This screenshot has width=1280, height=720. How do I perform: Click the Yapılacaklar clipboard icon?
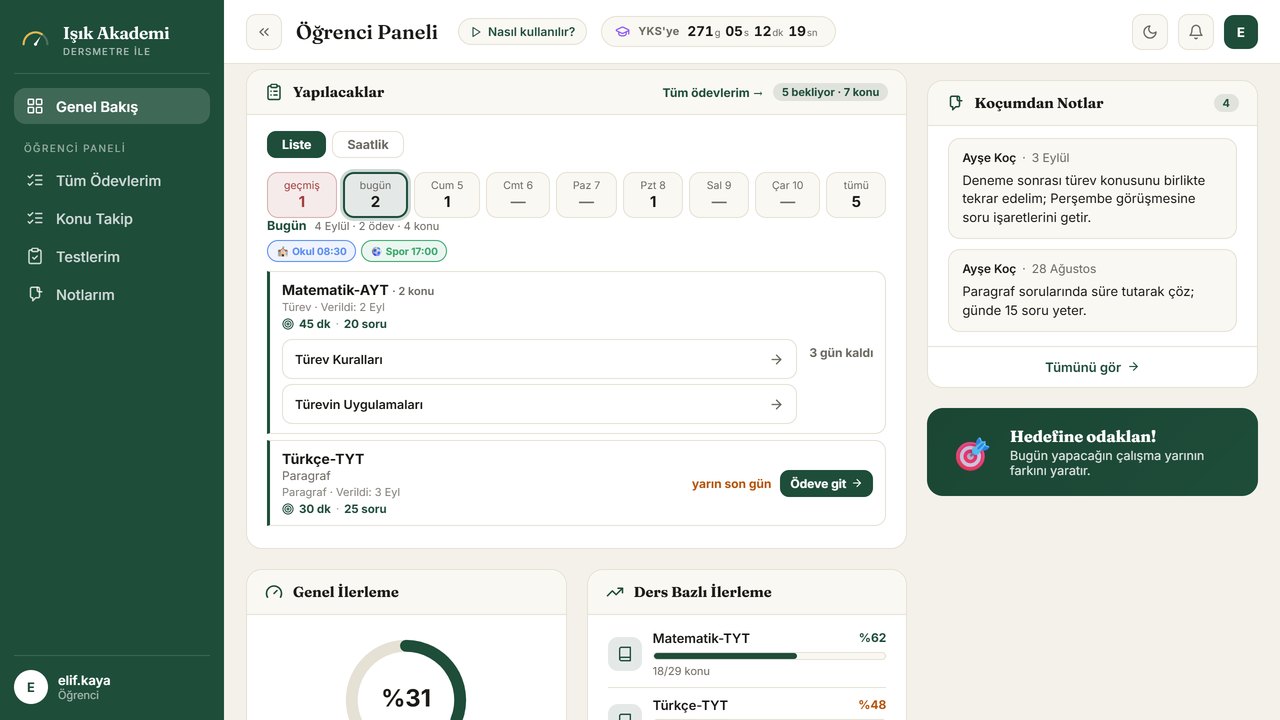click(274, 92)
